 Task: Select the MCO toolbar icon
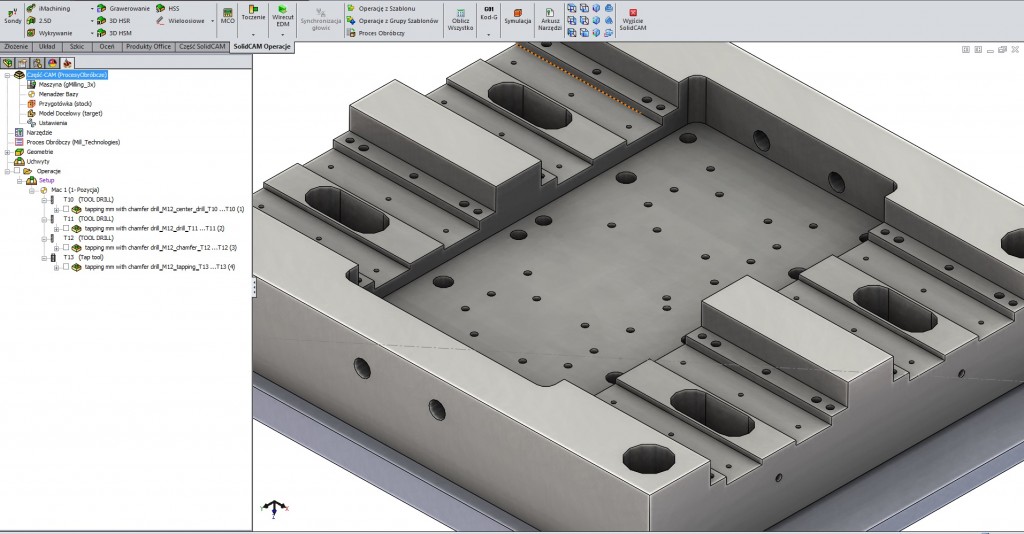[227, 14]
